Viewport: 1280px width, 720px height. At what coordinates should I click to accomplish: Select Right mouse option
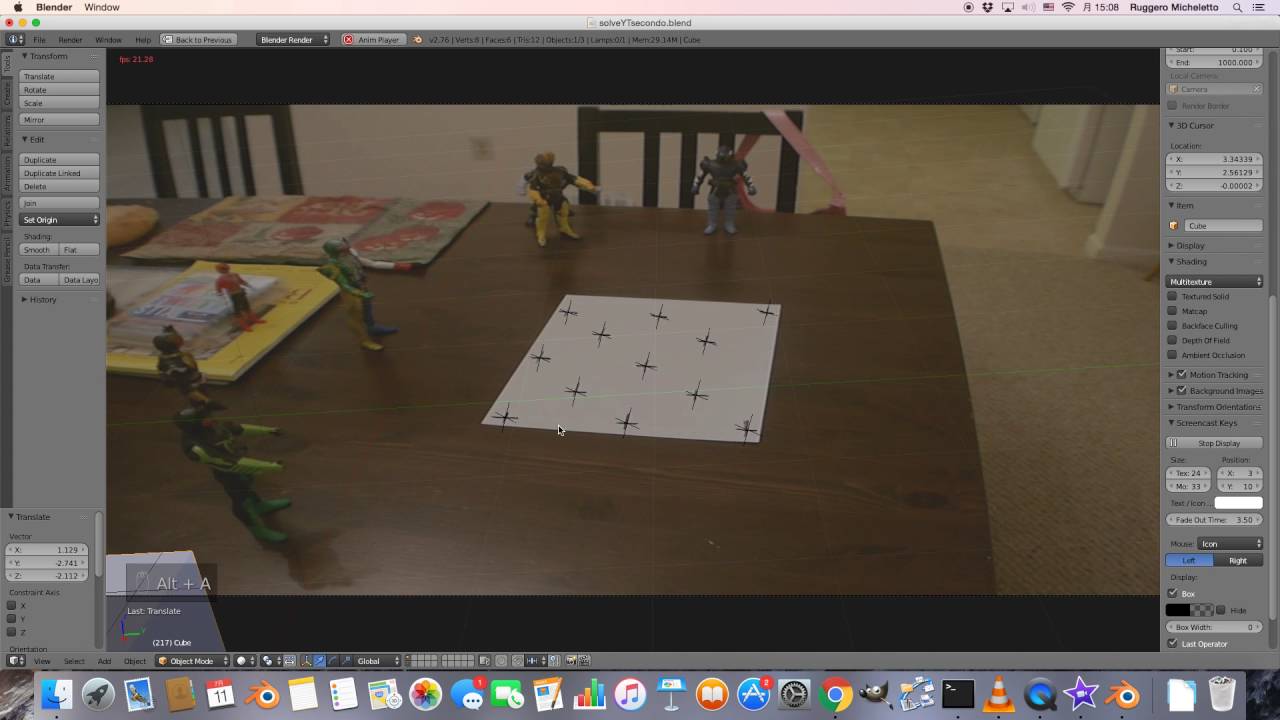tap(1238, 561)
